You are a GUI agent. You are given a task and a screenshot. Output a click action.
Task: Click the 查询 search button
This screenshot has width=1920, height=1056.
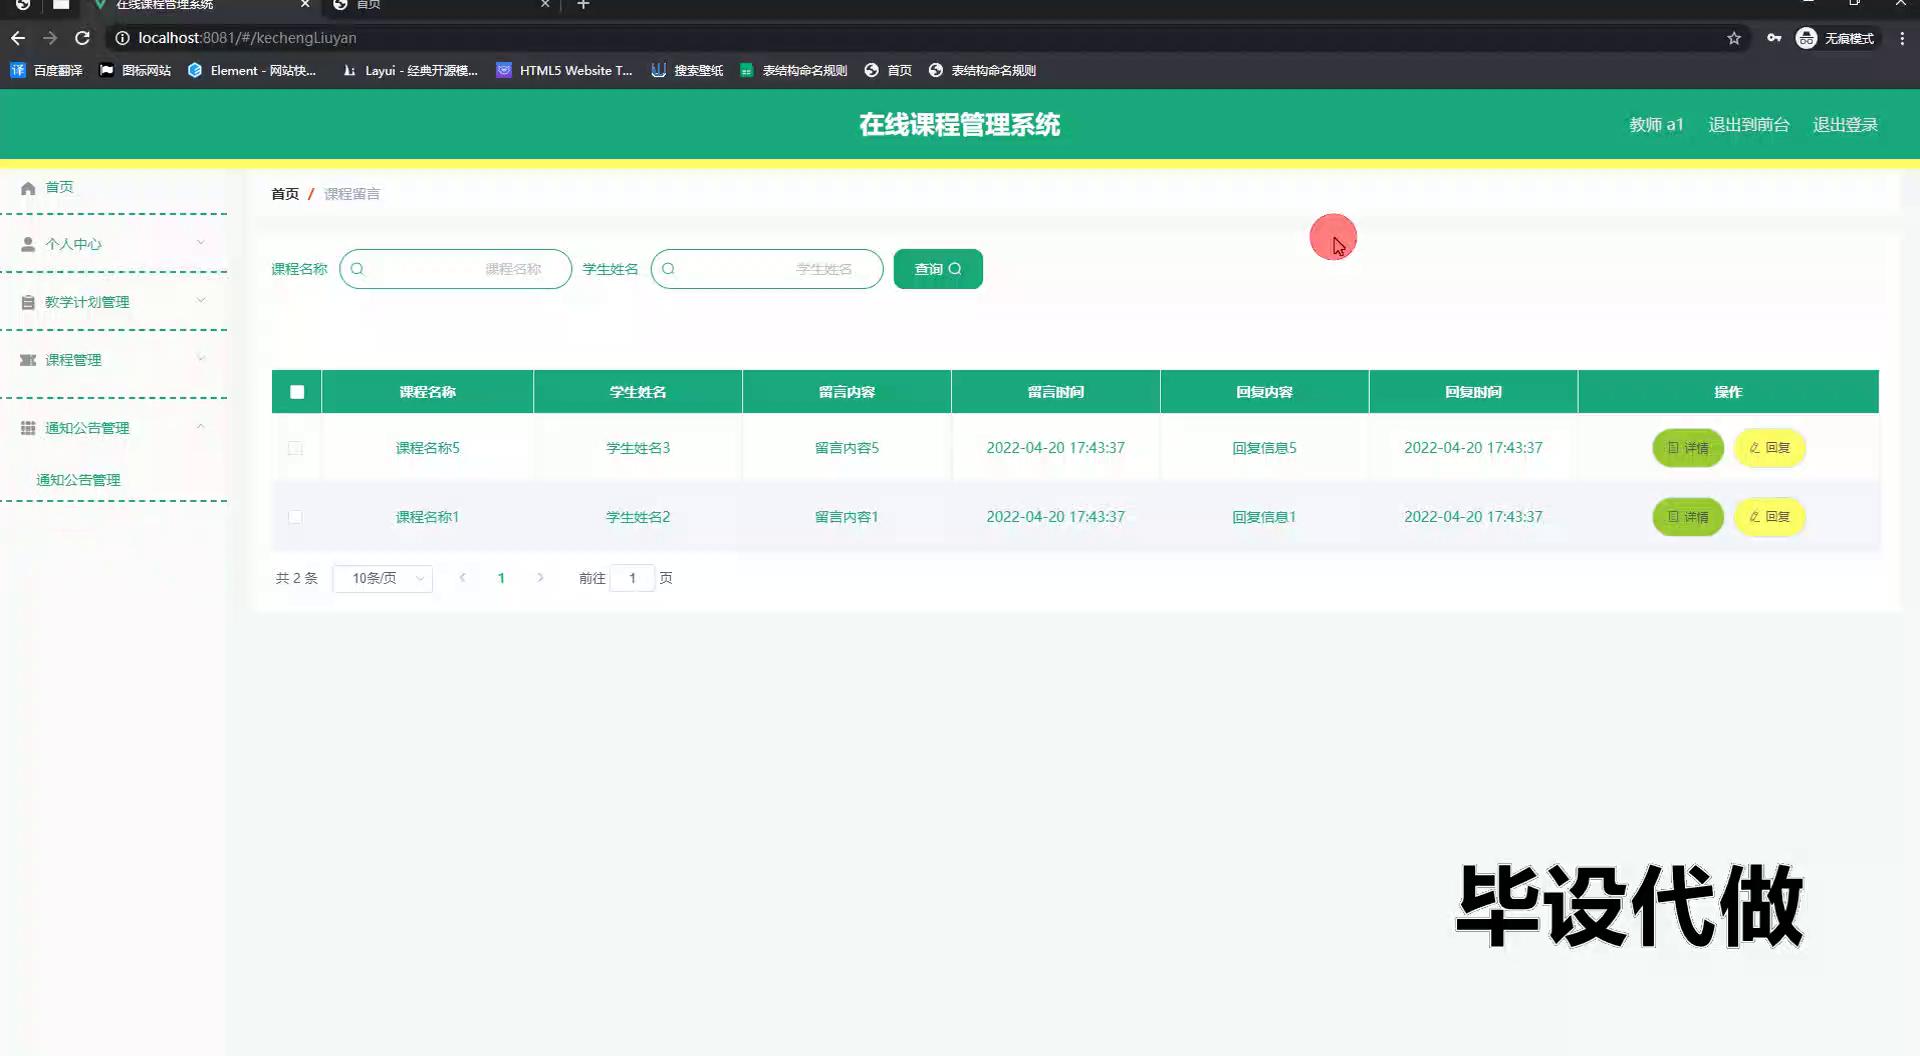937,269
